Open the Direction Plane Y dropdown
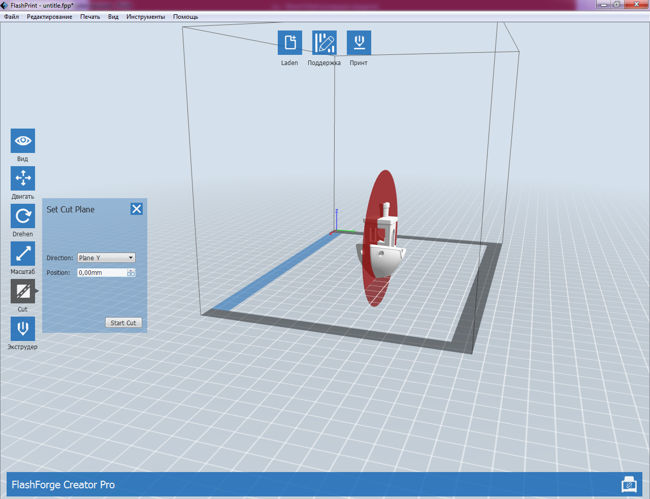 coord(106,257)
